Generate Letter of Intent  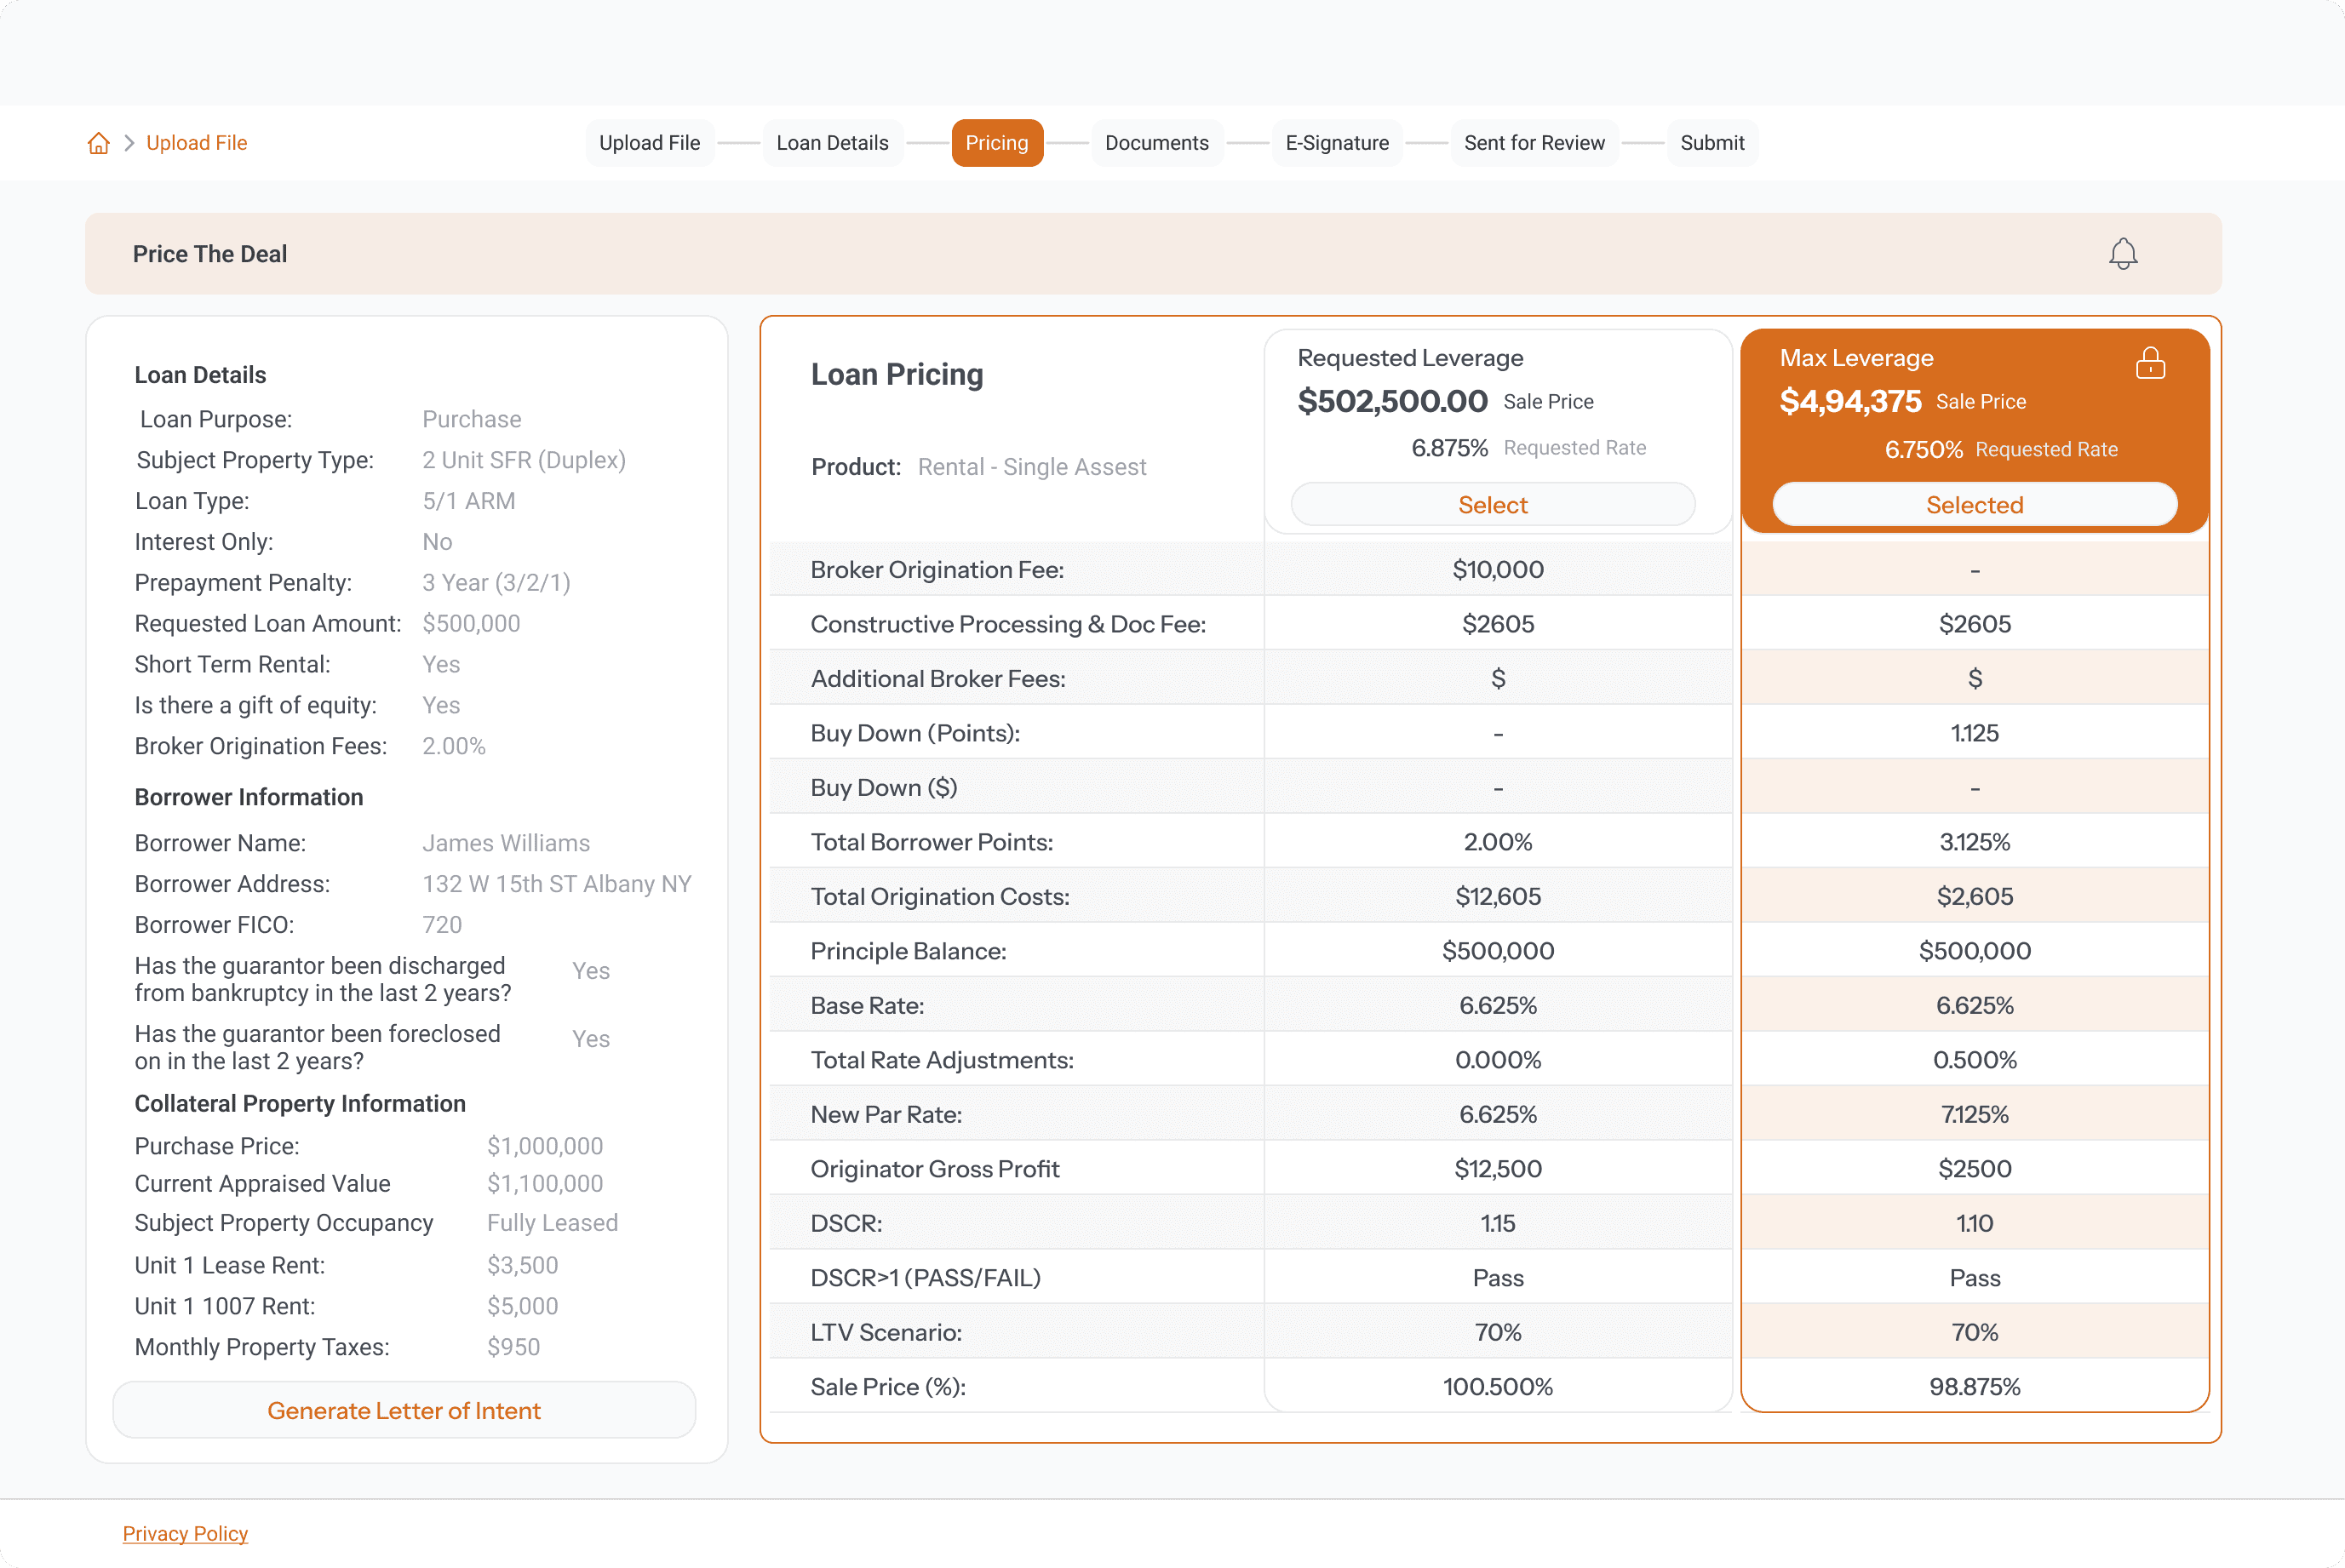pyautogui.click(x=404, y=1410)
